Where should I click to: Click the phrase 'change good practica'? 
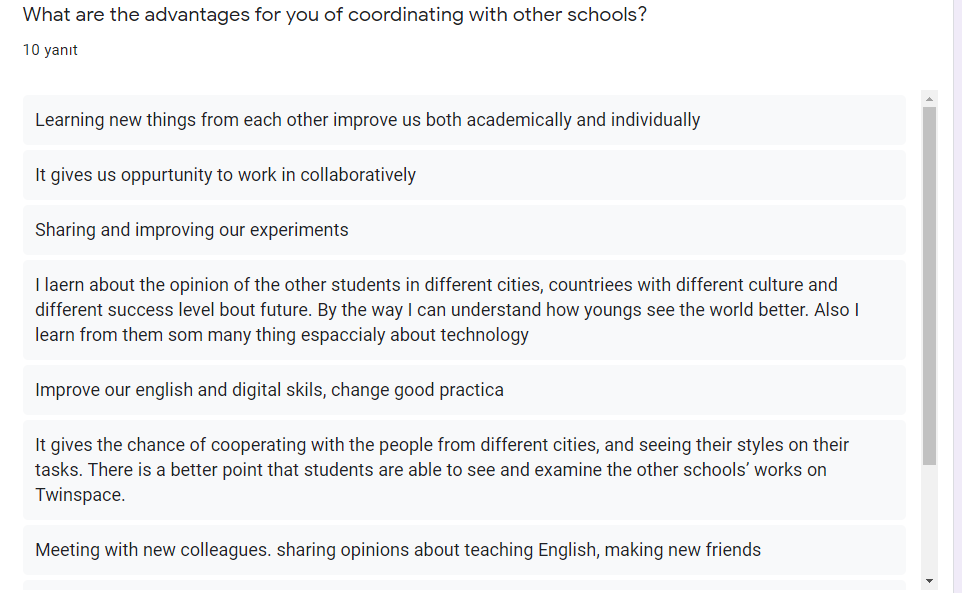point(417,390)
